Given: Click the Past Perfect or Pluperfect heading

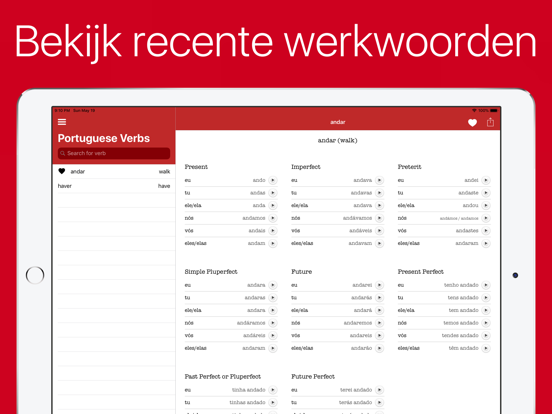Looking at the screenshot, I should [222, 377].
